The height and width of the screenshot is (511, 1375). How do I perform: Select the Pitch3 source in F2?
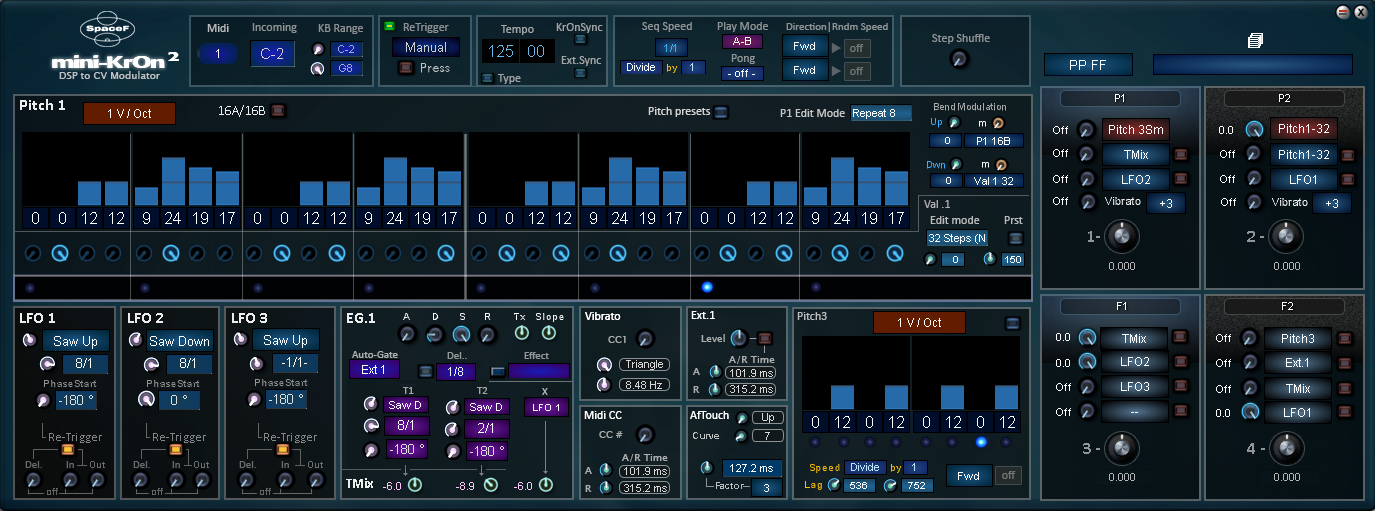[x=1298, y=338]
